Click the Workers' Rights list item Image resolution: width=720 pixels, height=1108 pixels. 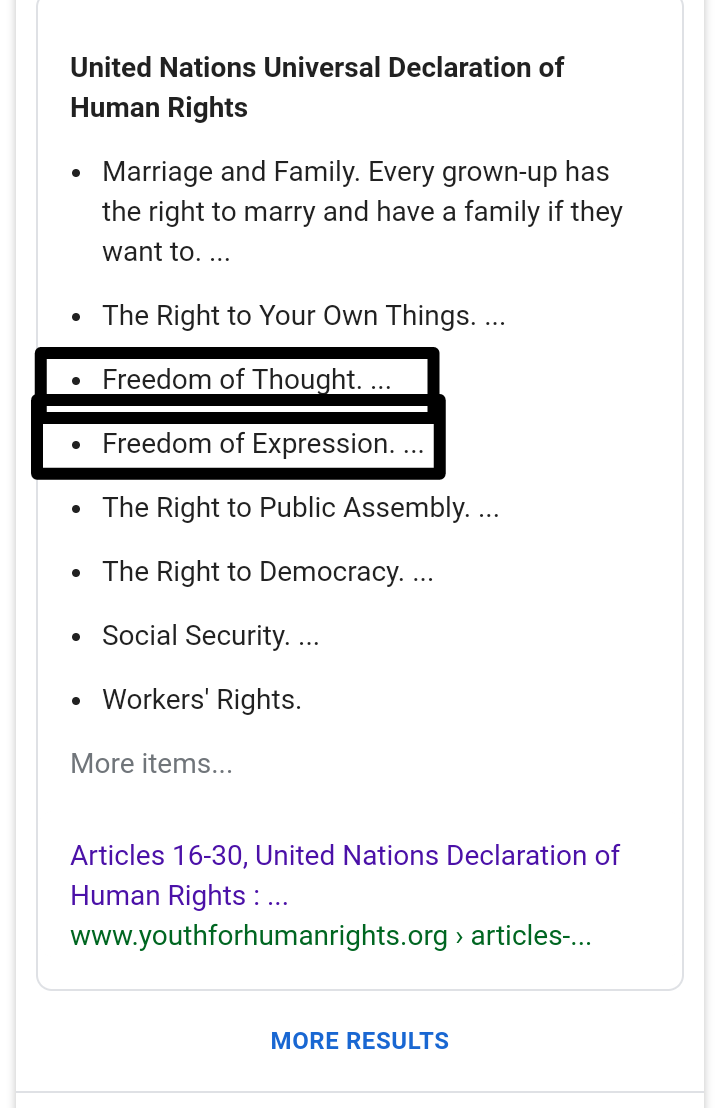201,699
